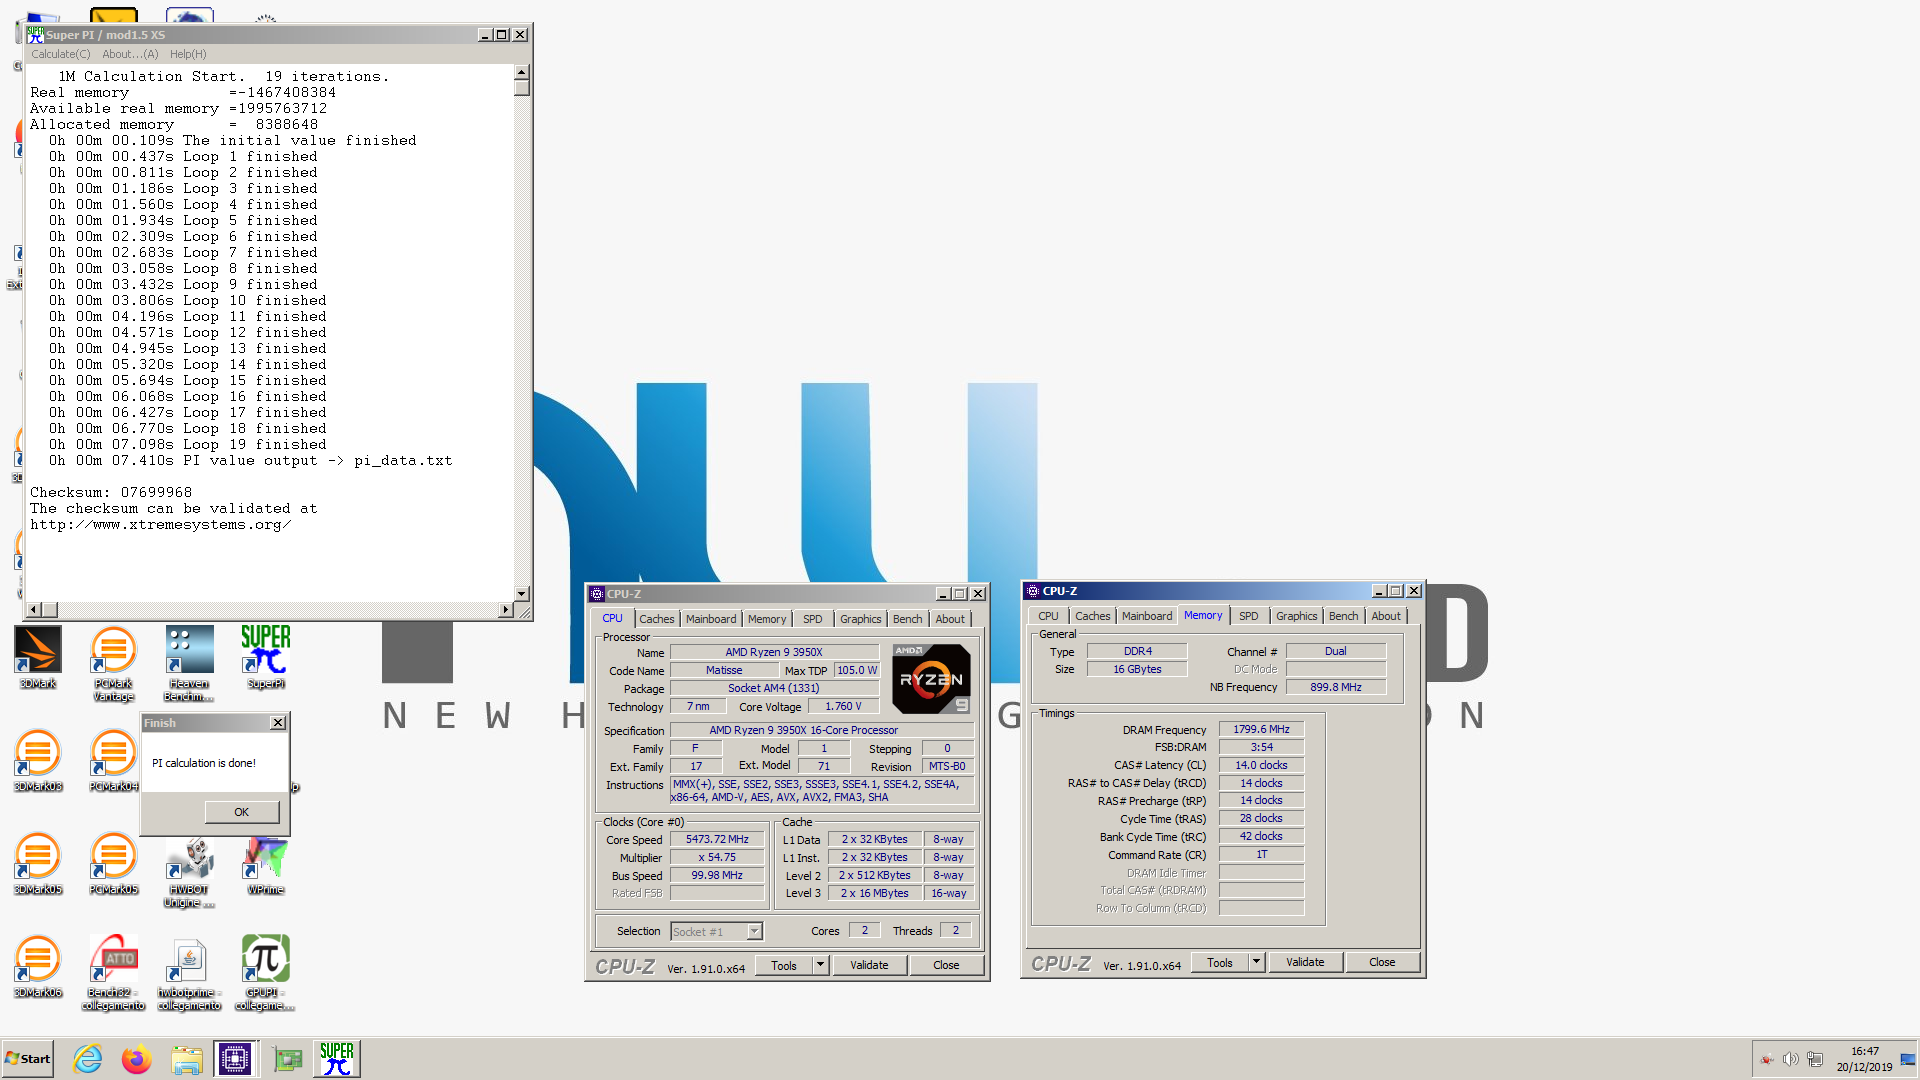Click the volume speaker tray icon
The width and height of the screenshot is (1920, 1080).
(1790, 1059)
